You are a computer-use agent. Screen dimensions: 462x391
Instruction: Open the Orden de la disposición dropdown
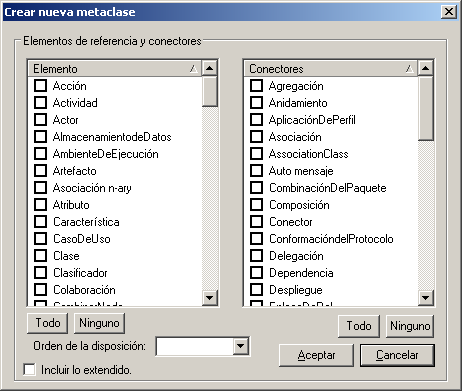coord(241,346)
